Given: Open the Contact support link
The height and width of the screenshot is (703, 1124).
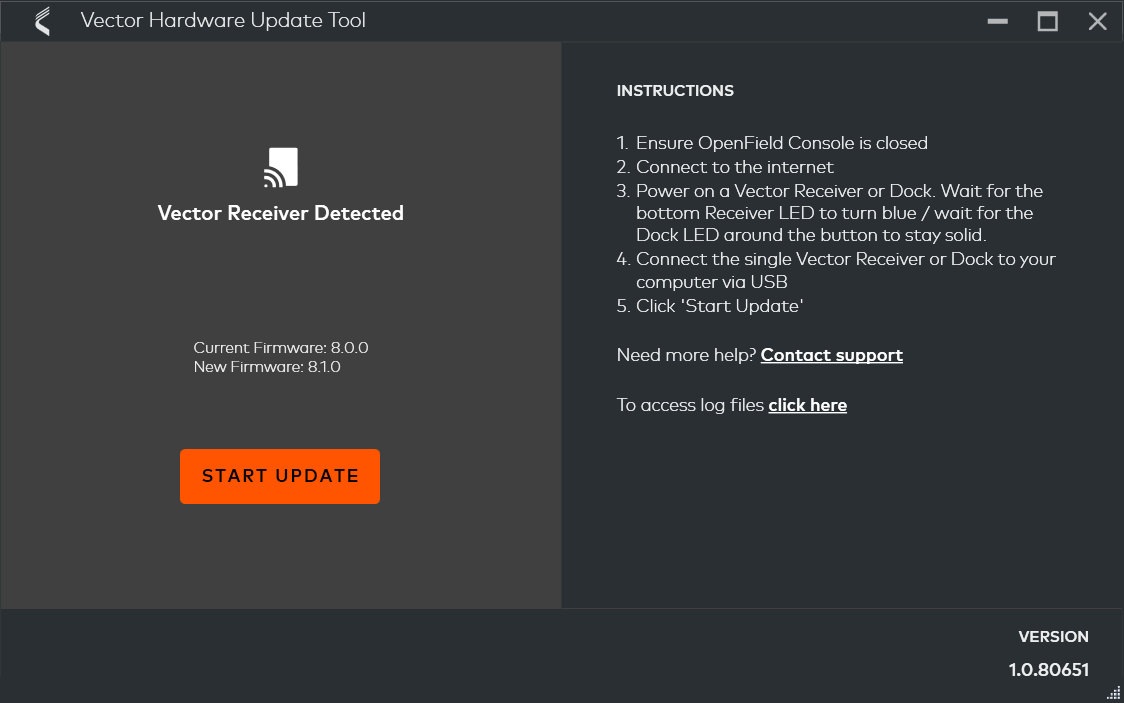Looking at the screenshot, I should pyautogui.click(x=831, y=355).
